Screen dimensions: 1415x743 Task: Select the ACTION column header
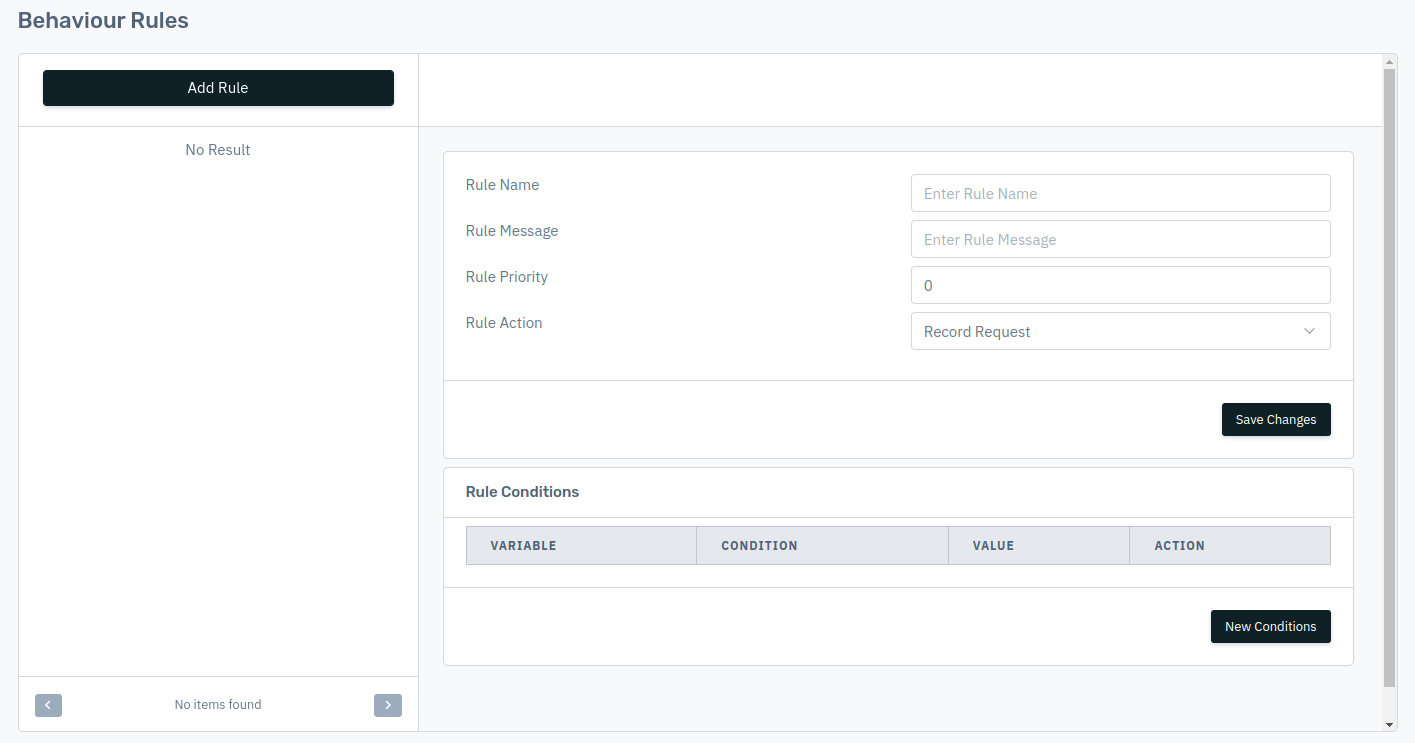click(1230, 546)
